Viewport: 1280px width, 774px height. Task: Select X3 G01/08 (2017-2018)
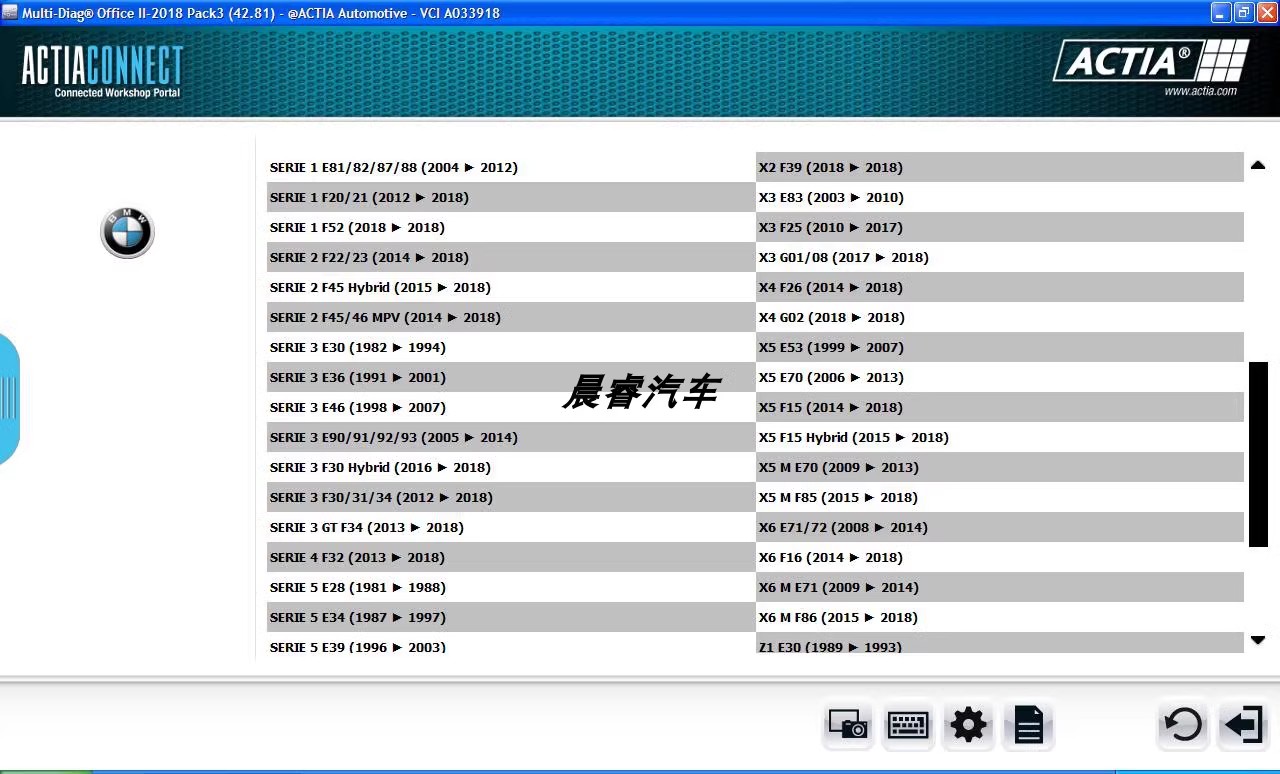tap(1000, 257)
